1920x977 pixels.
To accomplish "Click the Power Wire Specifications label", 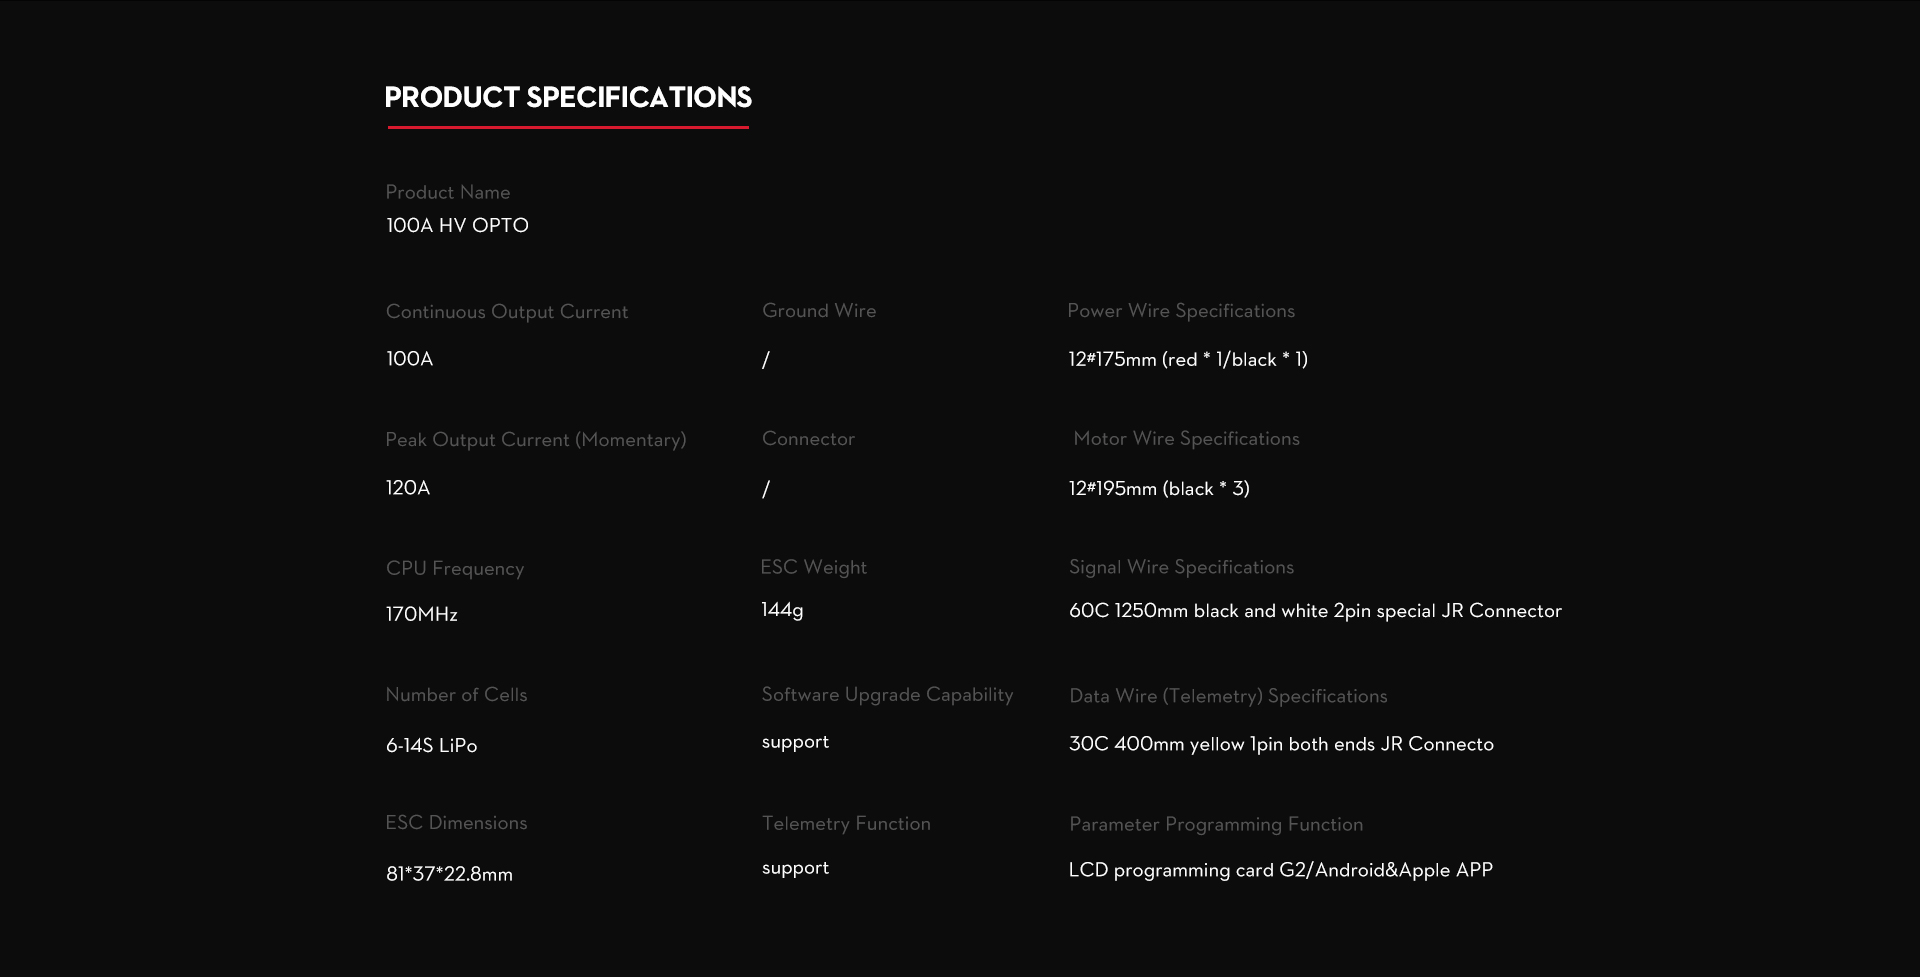I will tap(1180, 311).
